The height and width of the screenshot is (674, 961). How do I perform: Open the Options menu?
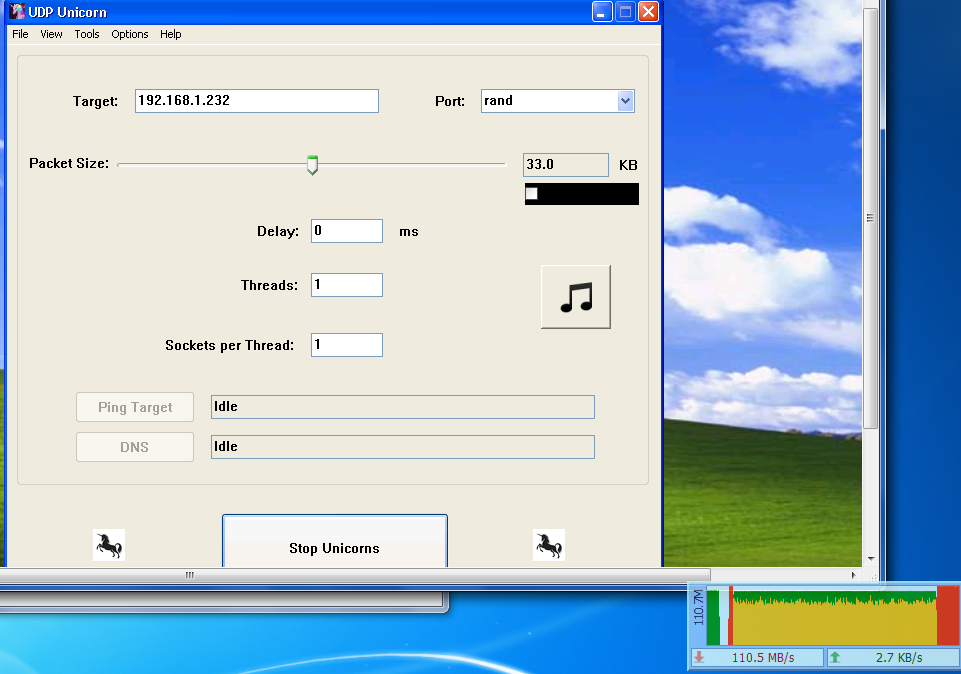point(130,34)
